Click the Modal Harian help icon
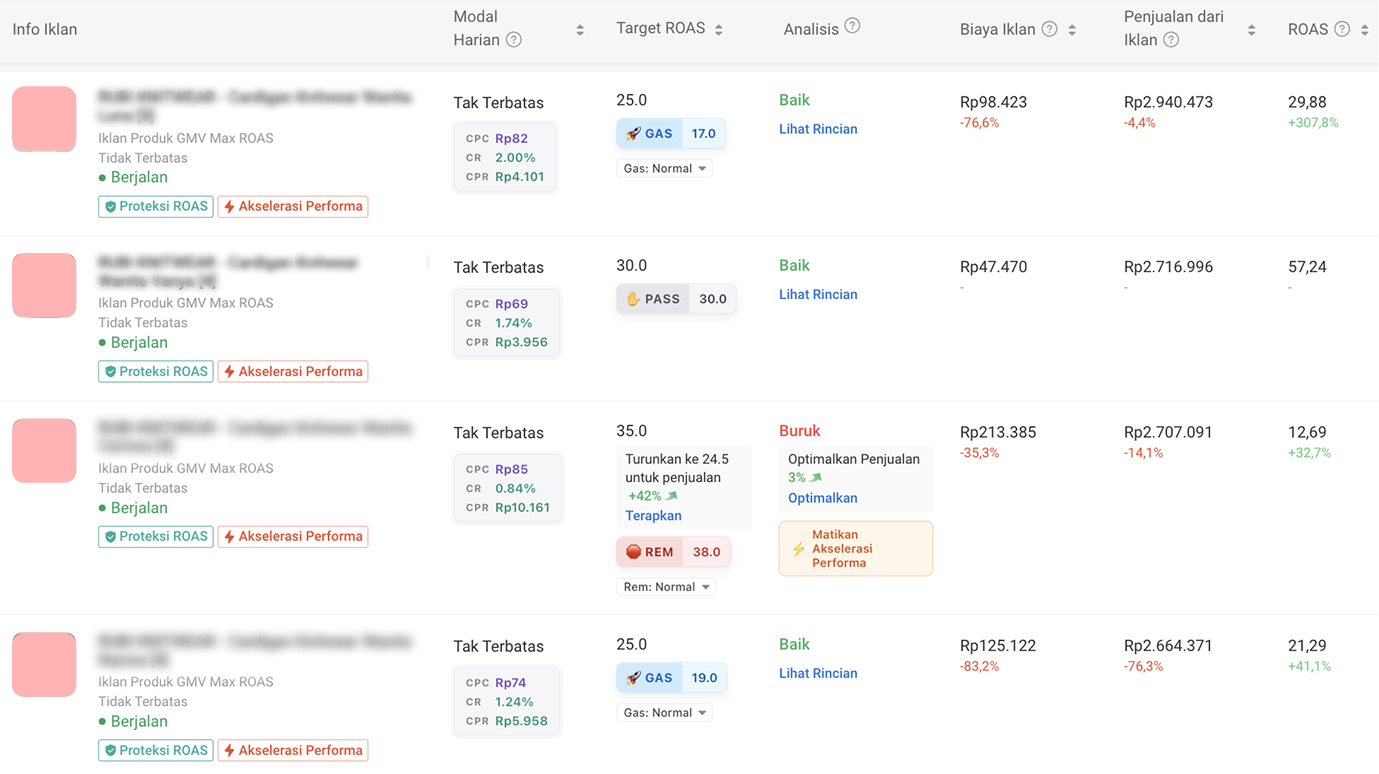The height and width of the screenshot is (774, 1379). (x=514, y=40)
